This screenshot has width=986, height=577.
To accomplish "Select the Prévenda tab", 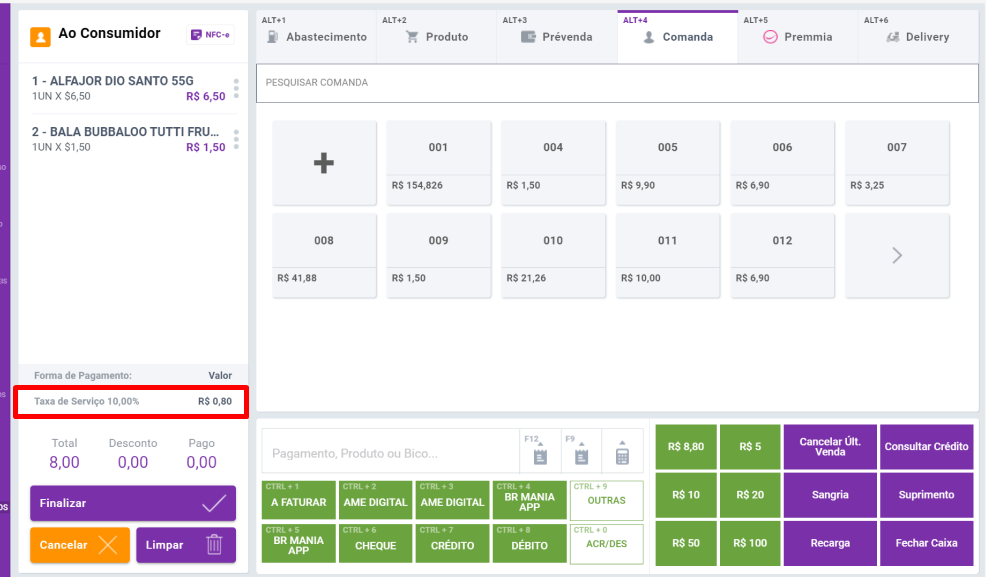I will coord(557,37).
